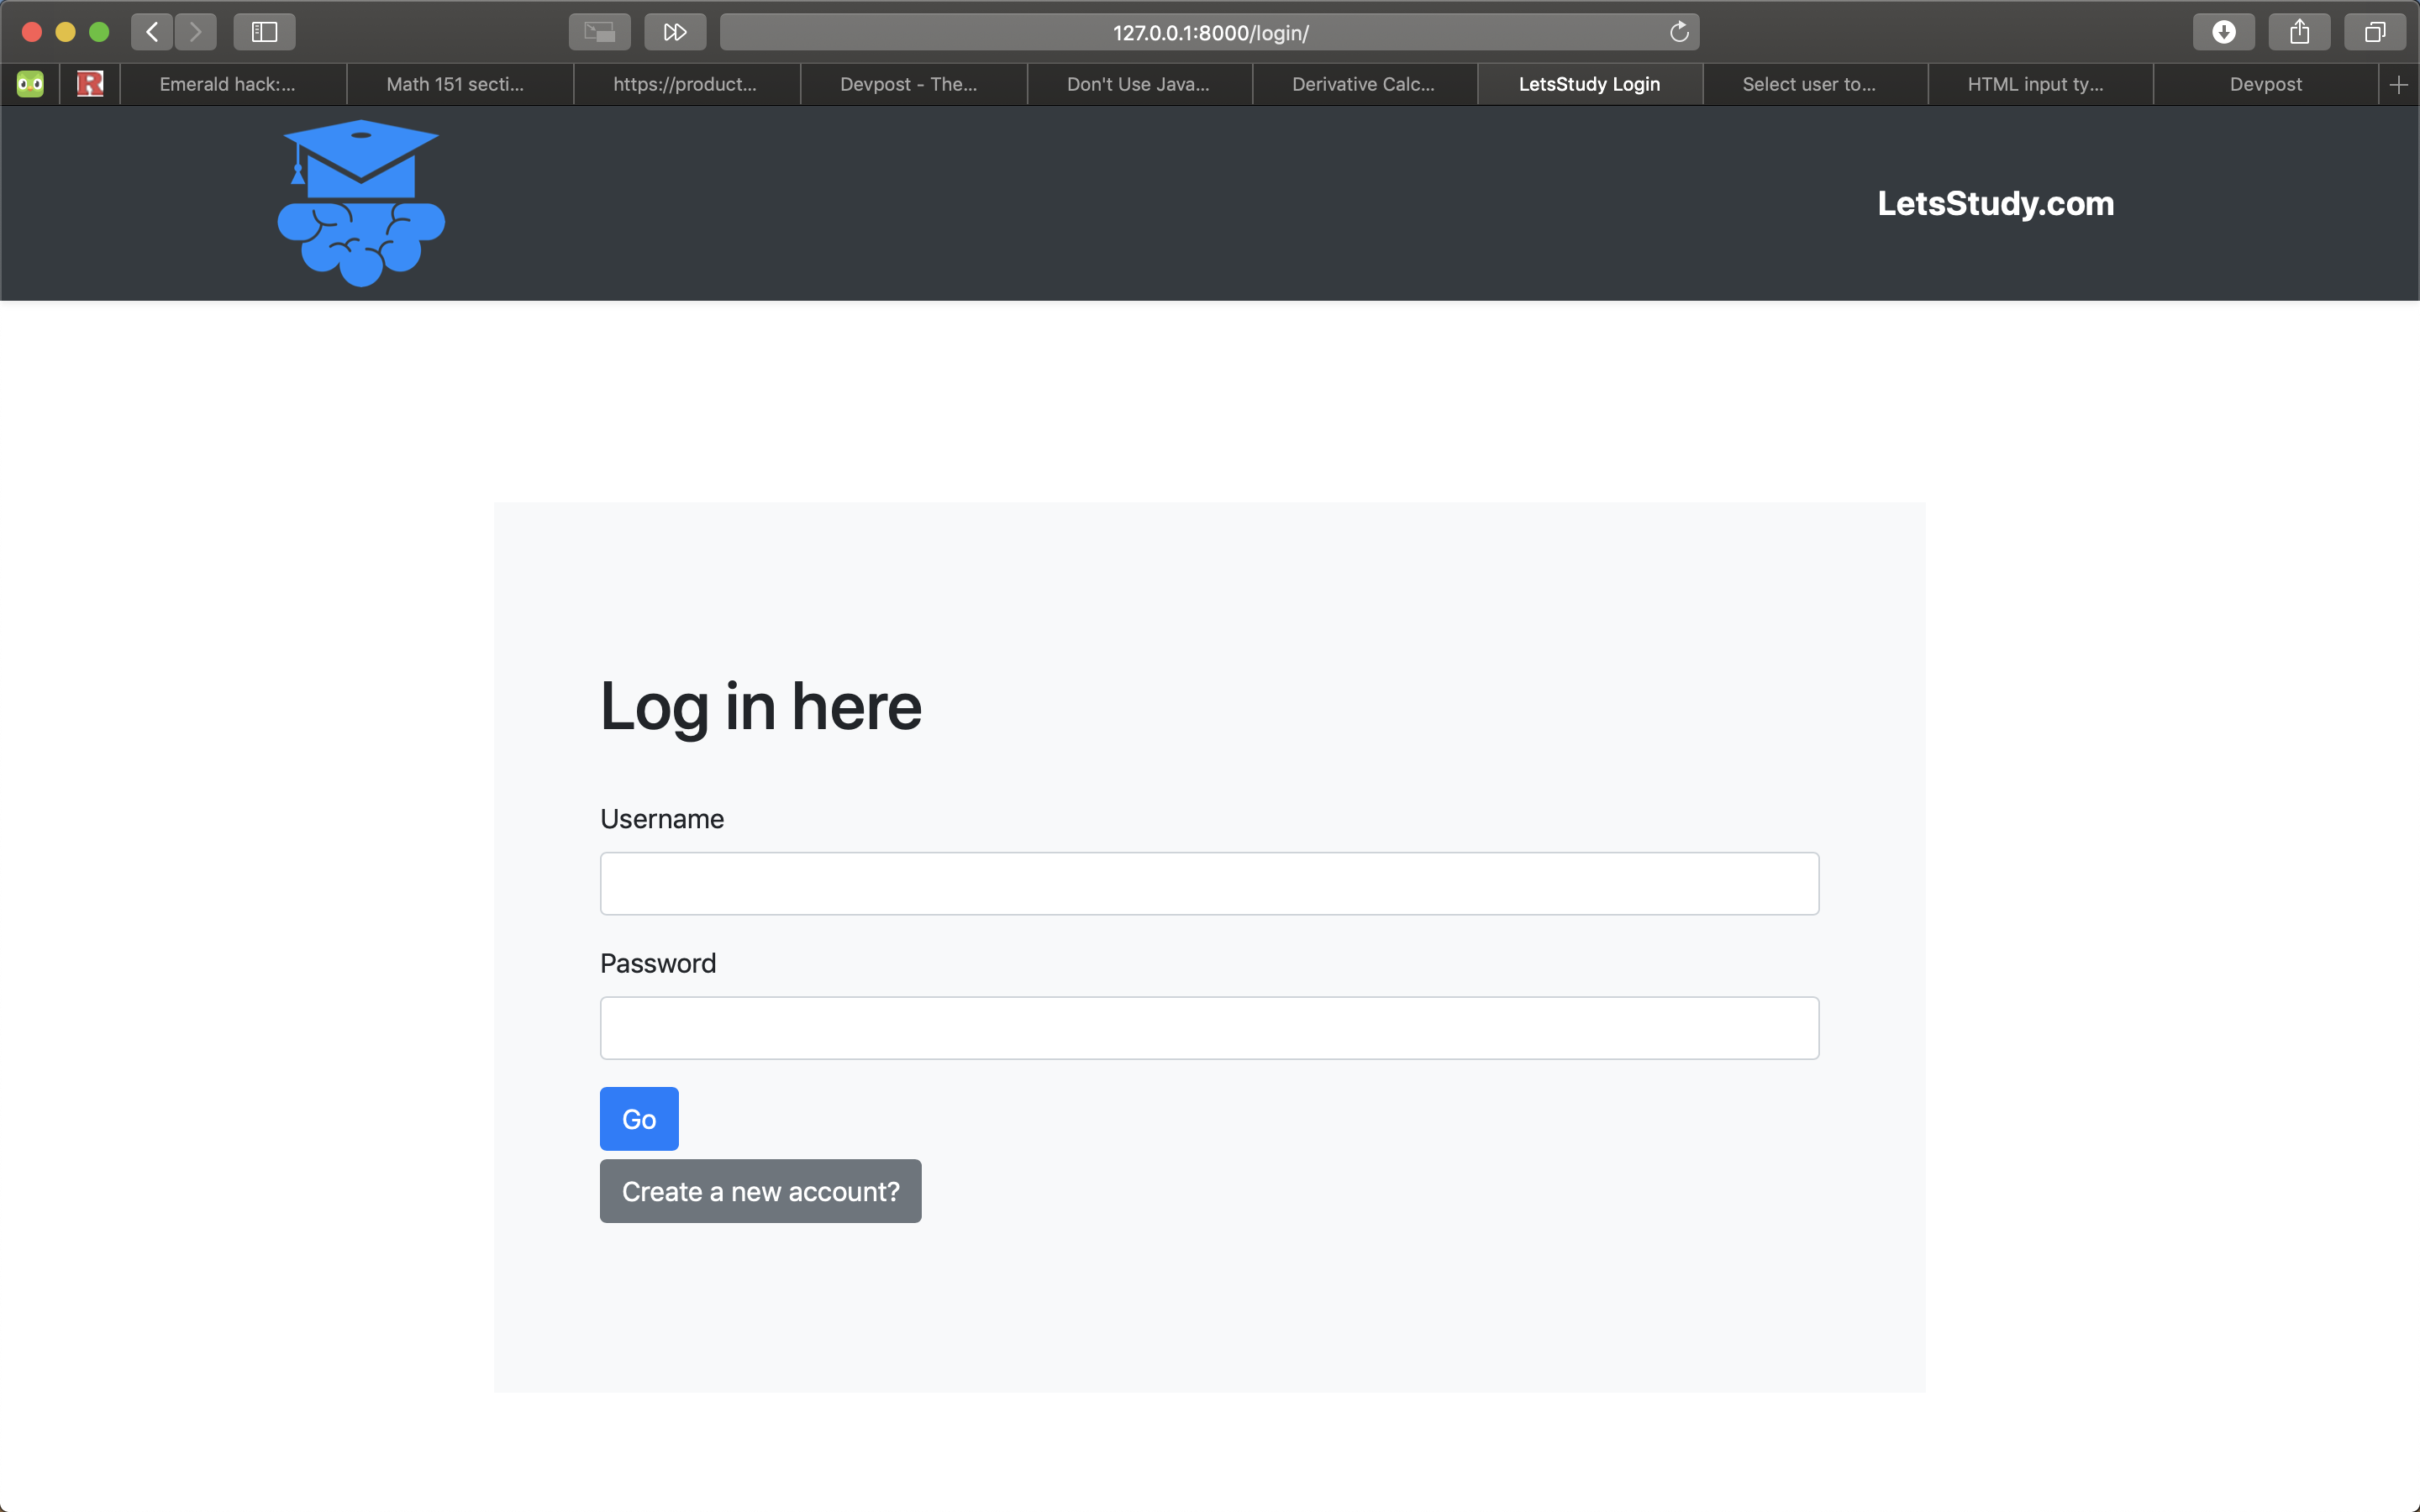Viewport: 2420px width, 1512px height.
Task: Focus the Password input field
Action: [x=1209, y=1028]
